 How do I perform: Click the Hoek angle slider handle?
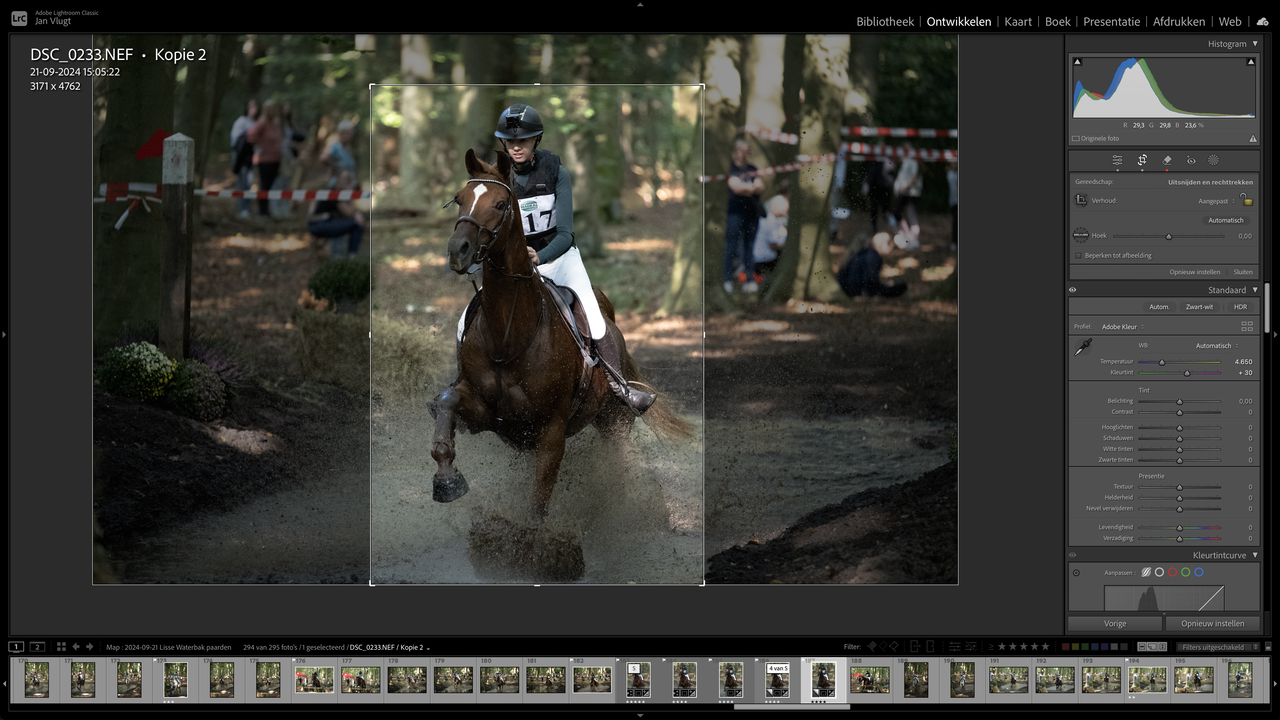(1168, 236)
